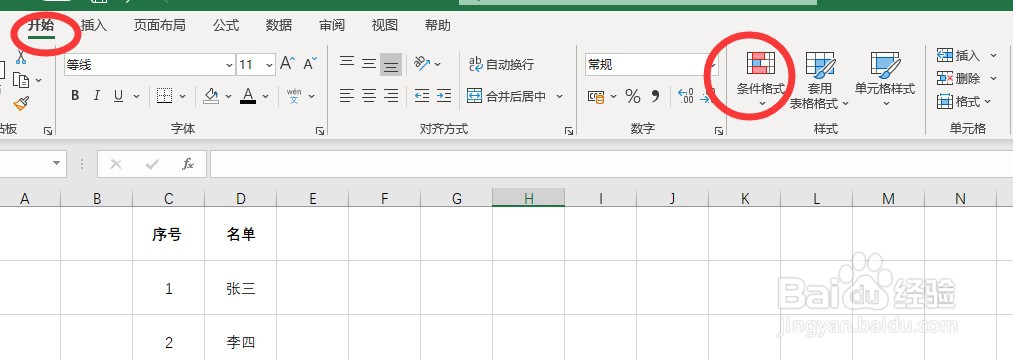The width and height of the screenshot is (1013, 360).
Task: Select column C header
Action: [x=169, y=198]
